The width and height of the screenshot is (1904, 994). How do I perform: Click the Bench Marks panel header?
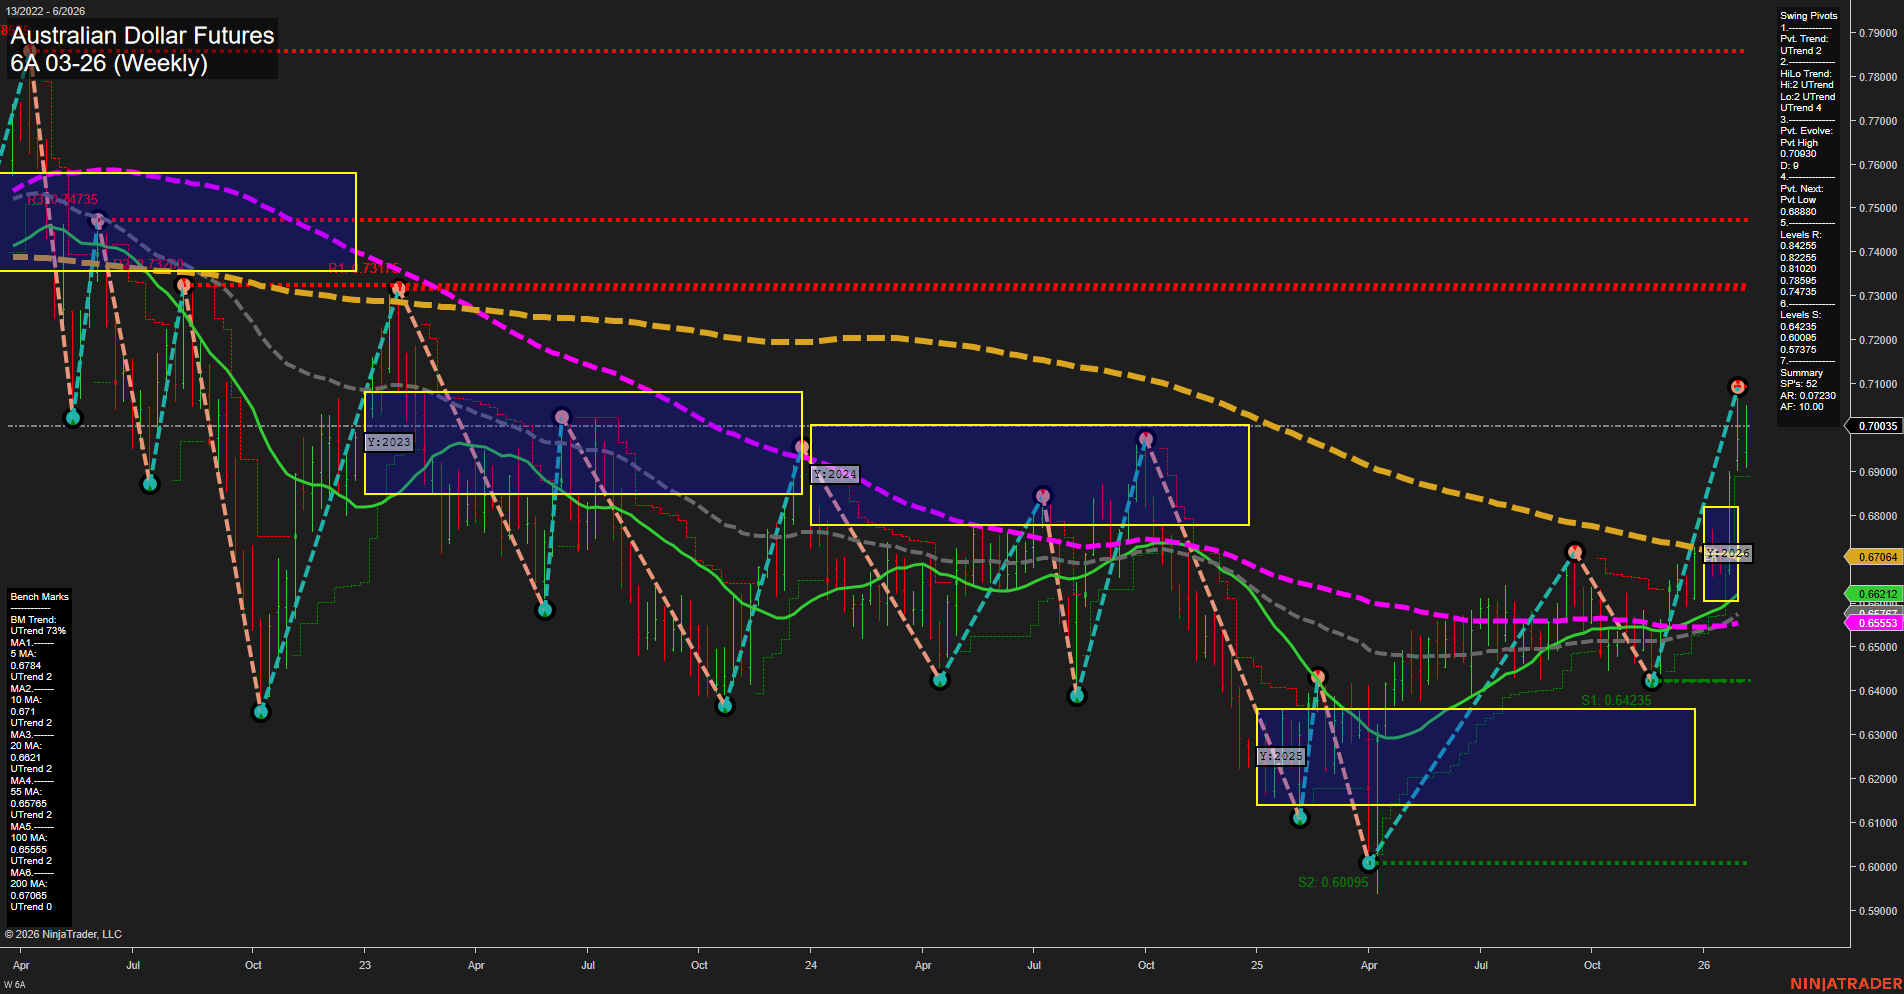39,596
